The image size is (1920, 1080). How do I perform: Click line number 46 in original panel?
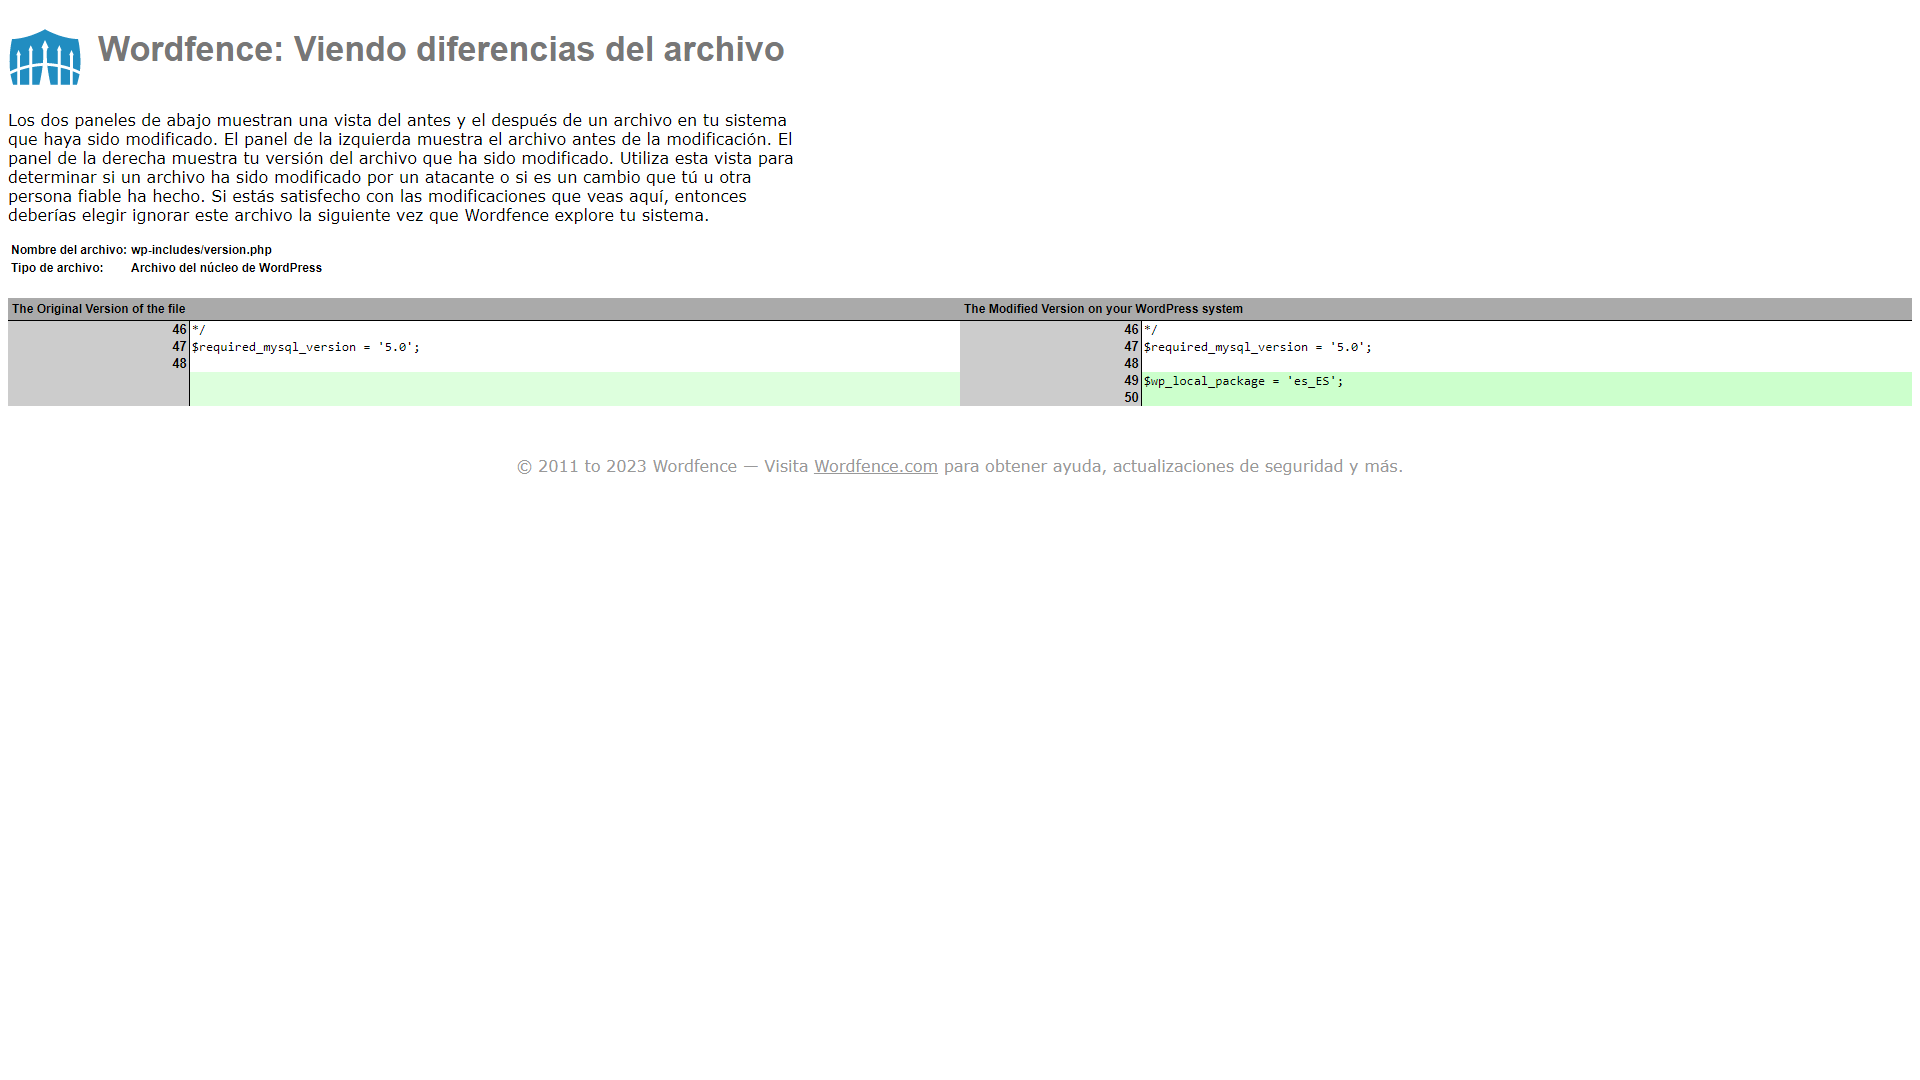coord(179,329)
